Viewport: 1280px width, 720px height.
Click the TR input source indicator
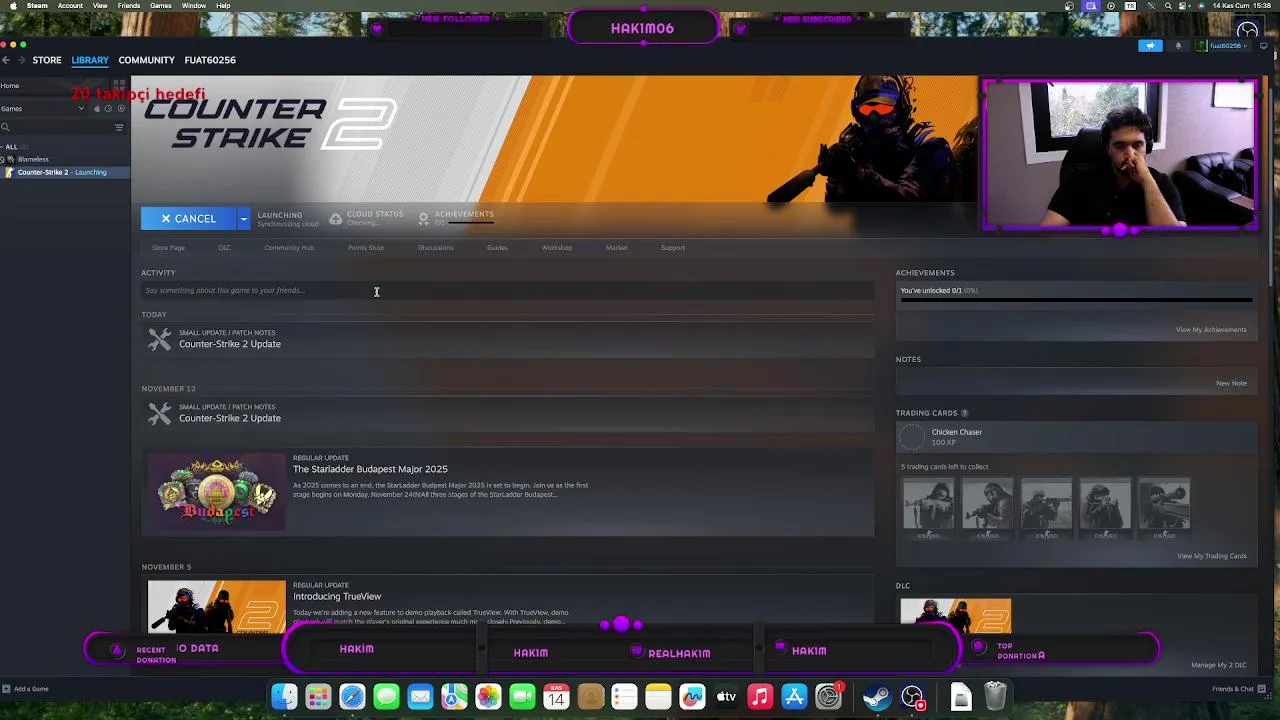1131,6
